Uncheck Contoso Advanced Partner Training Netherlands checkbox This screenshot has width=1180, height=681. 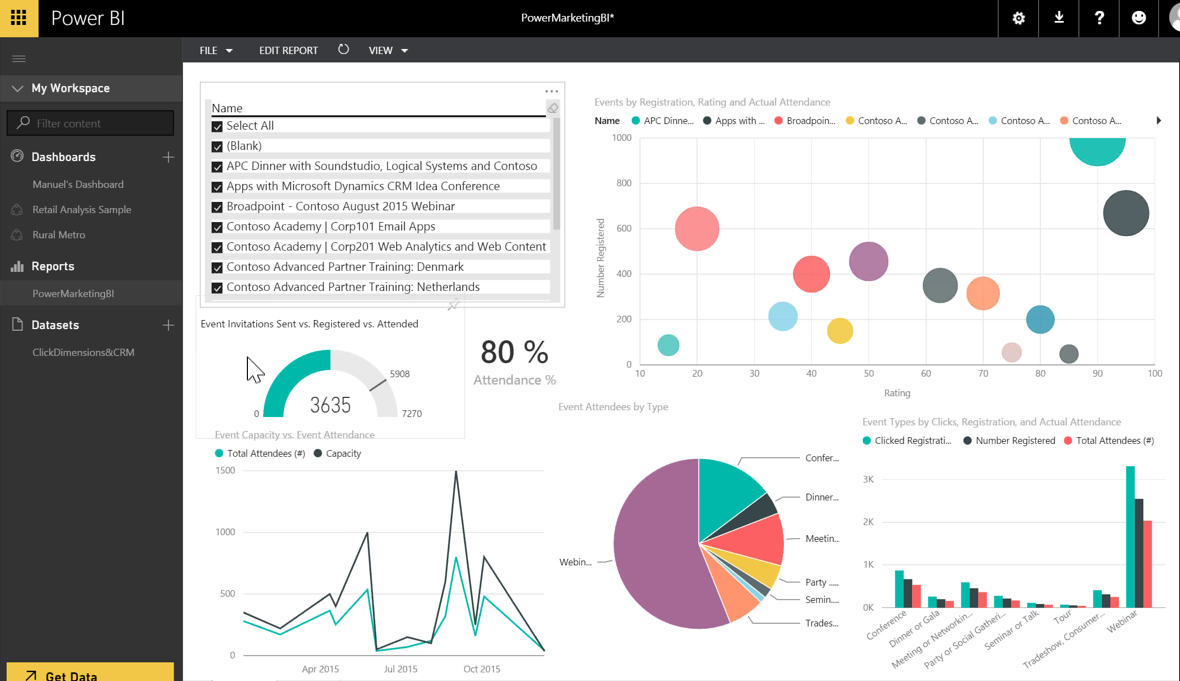(217, 287)
